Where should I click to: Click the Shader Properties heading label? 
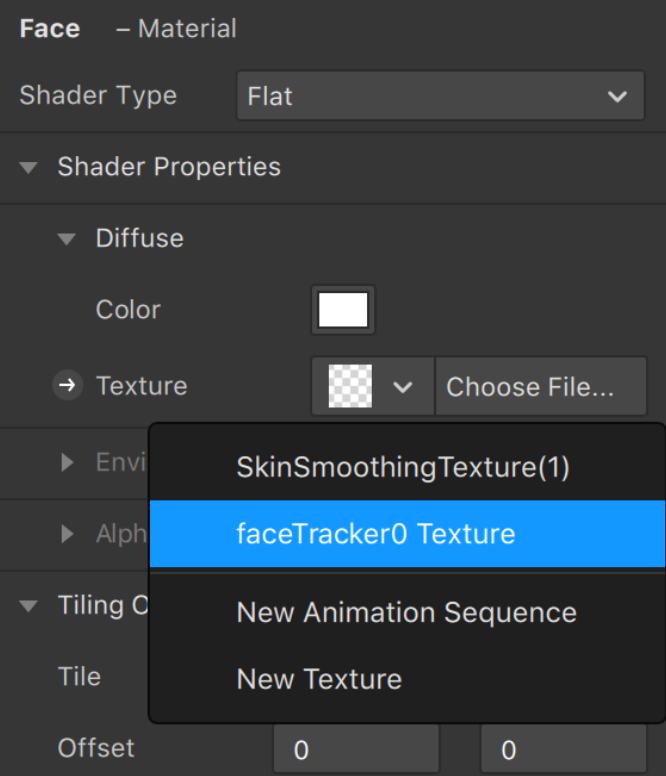(x=169, y=166)
